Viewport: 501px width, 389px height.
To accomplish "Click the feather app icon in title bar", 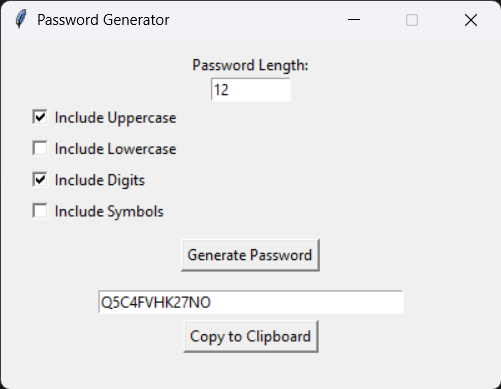I will 21,20.
